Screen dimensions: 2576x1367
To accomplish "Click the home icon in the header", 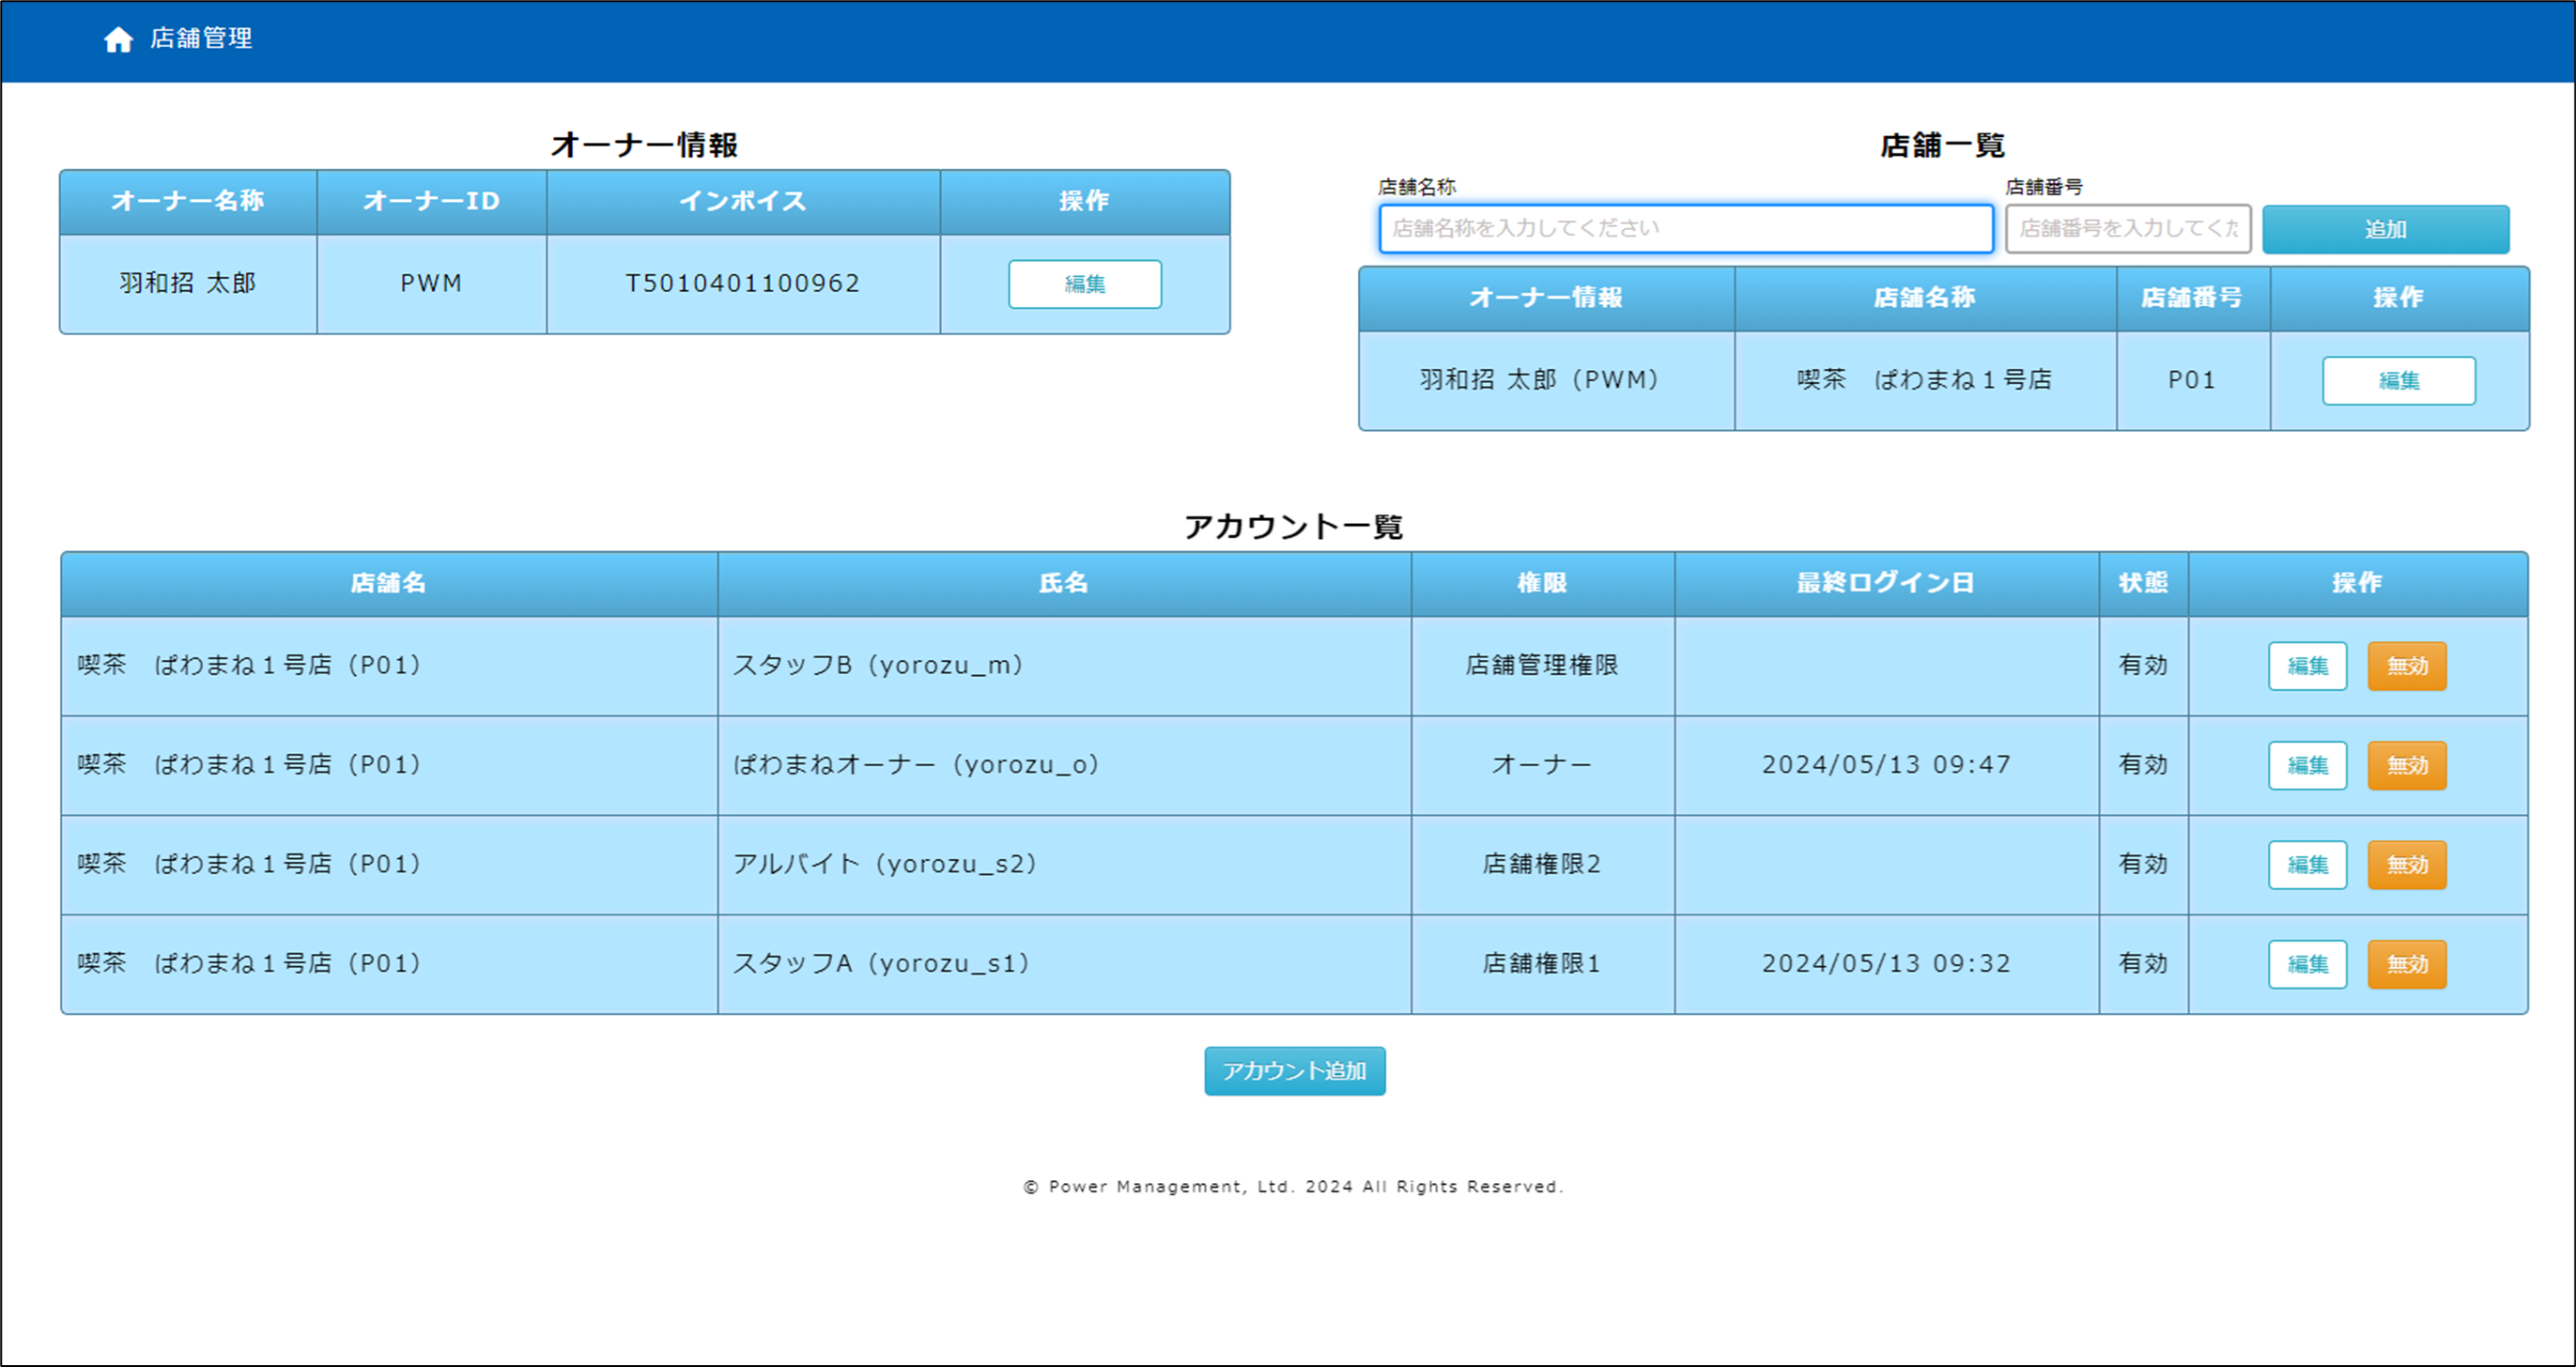I will (118, 39).
